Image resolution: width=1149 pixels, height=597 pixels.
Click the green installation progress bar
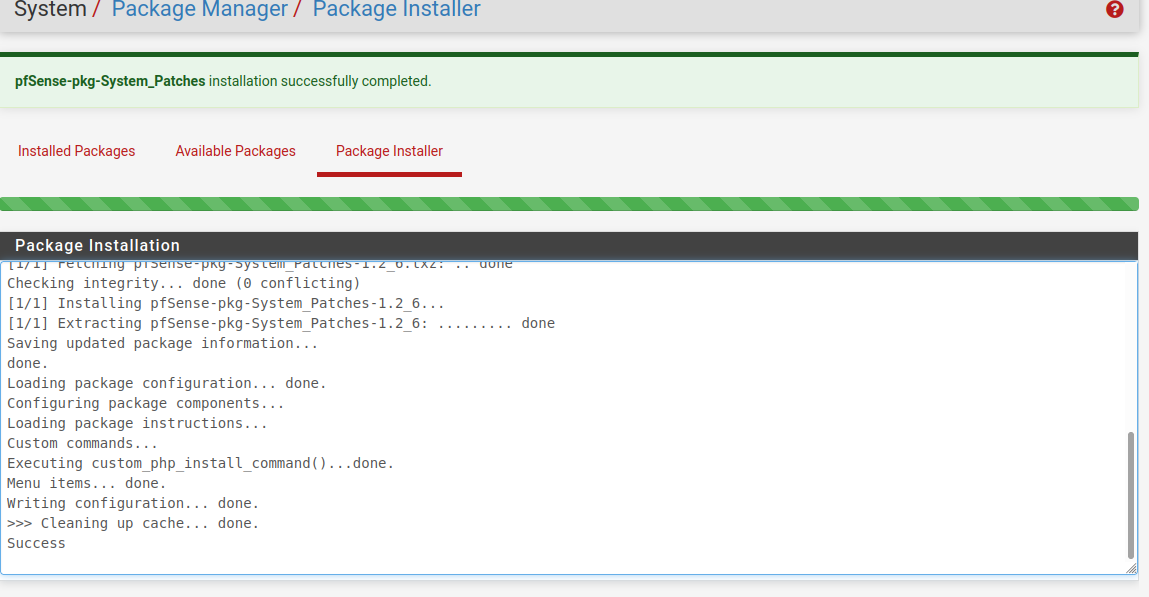[x=569, y=204]
